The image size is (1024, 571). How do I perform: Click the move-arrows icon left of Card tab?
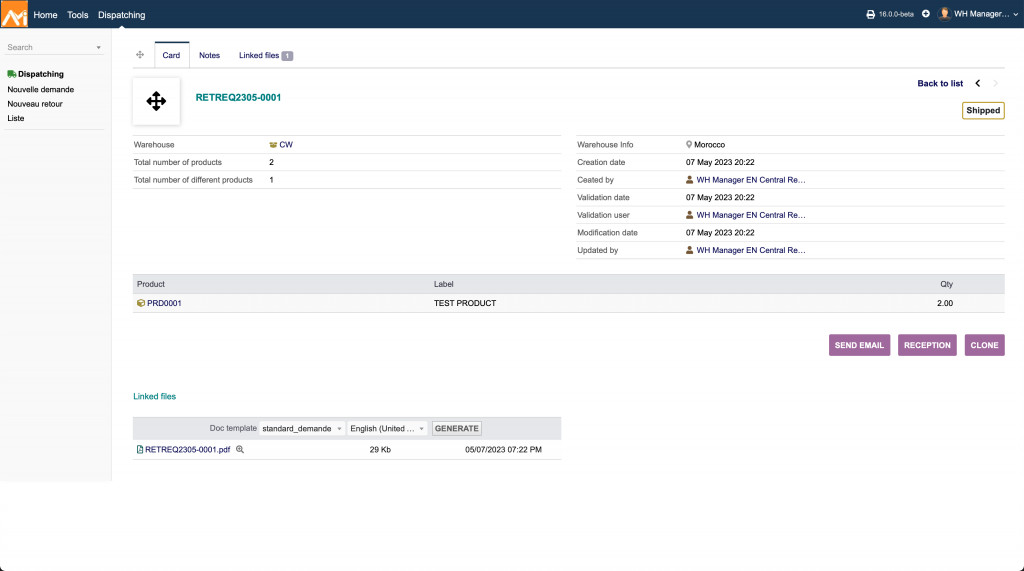coord(140,55)
